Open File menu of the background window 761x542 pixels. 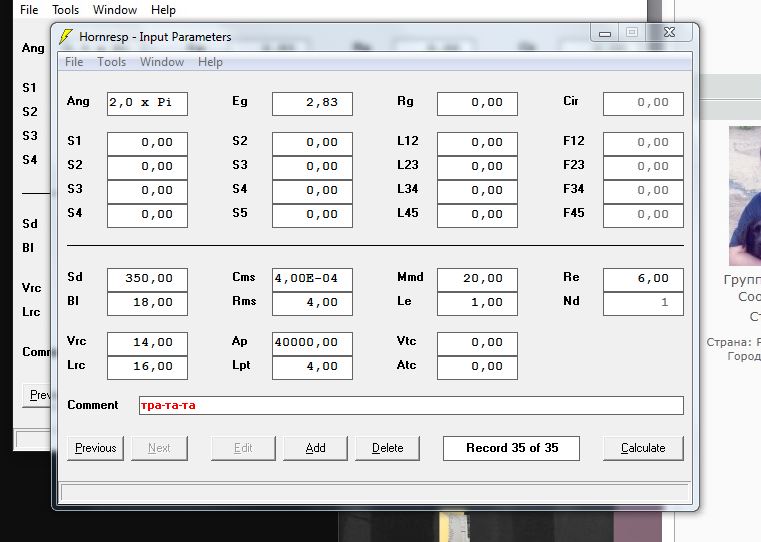click(x=29, y=10)
